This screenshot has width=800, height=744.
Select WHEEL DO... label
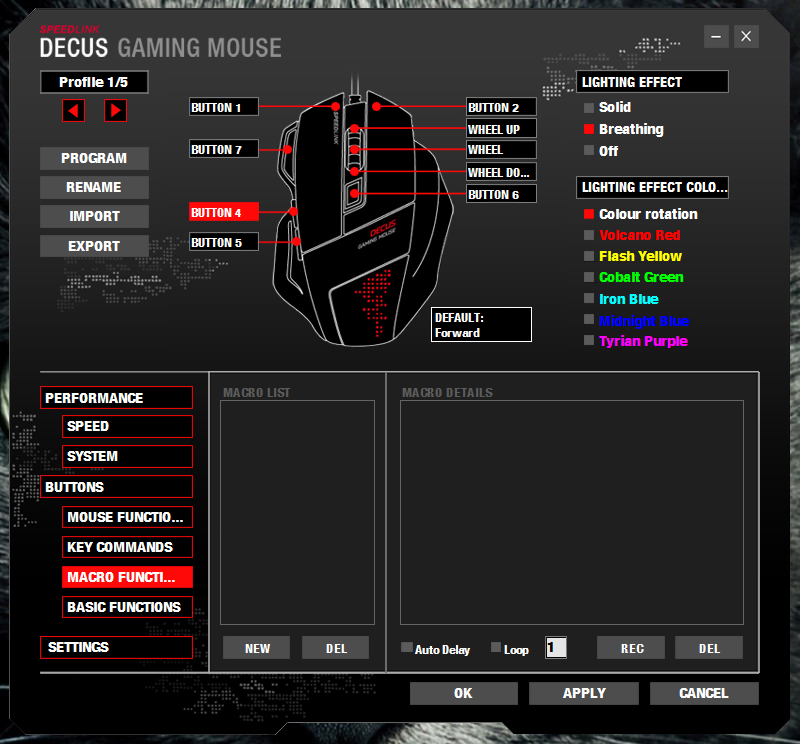tap(501, 172)
